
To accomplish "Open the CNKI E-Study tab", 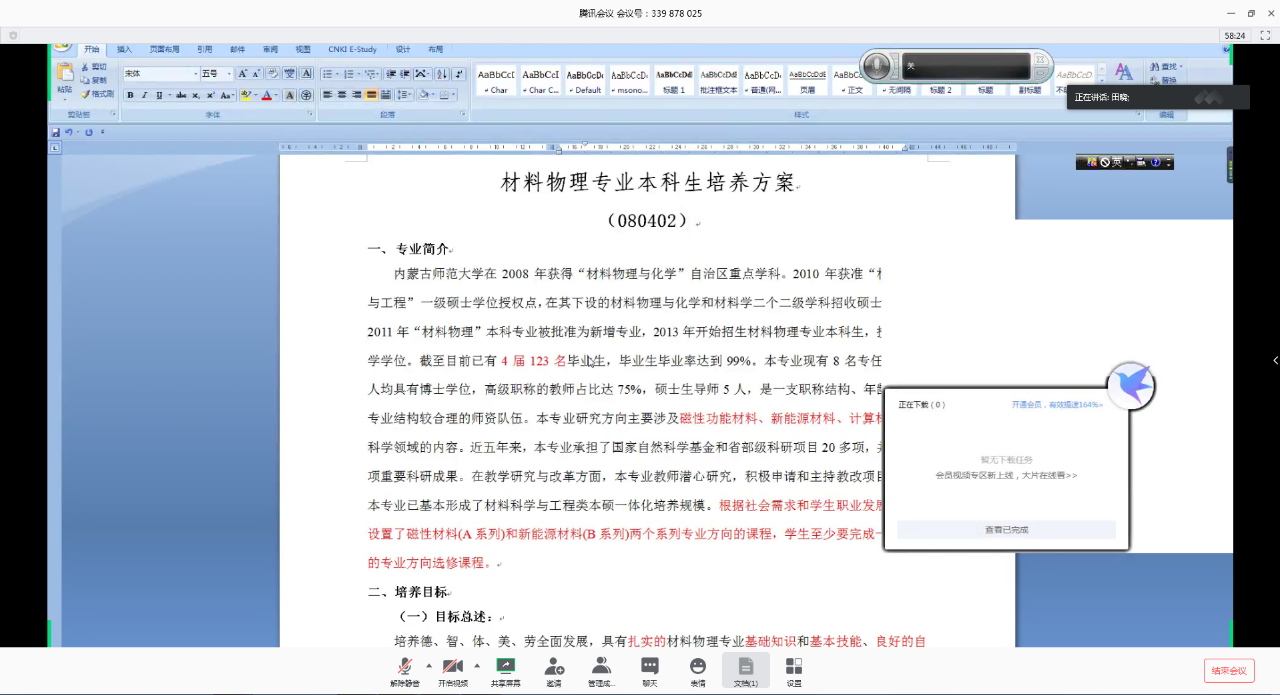I will [352, 49].
